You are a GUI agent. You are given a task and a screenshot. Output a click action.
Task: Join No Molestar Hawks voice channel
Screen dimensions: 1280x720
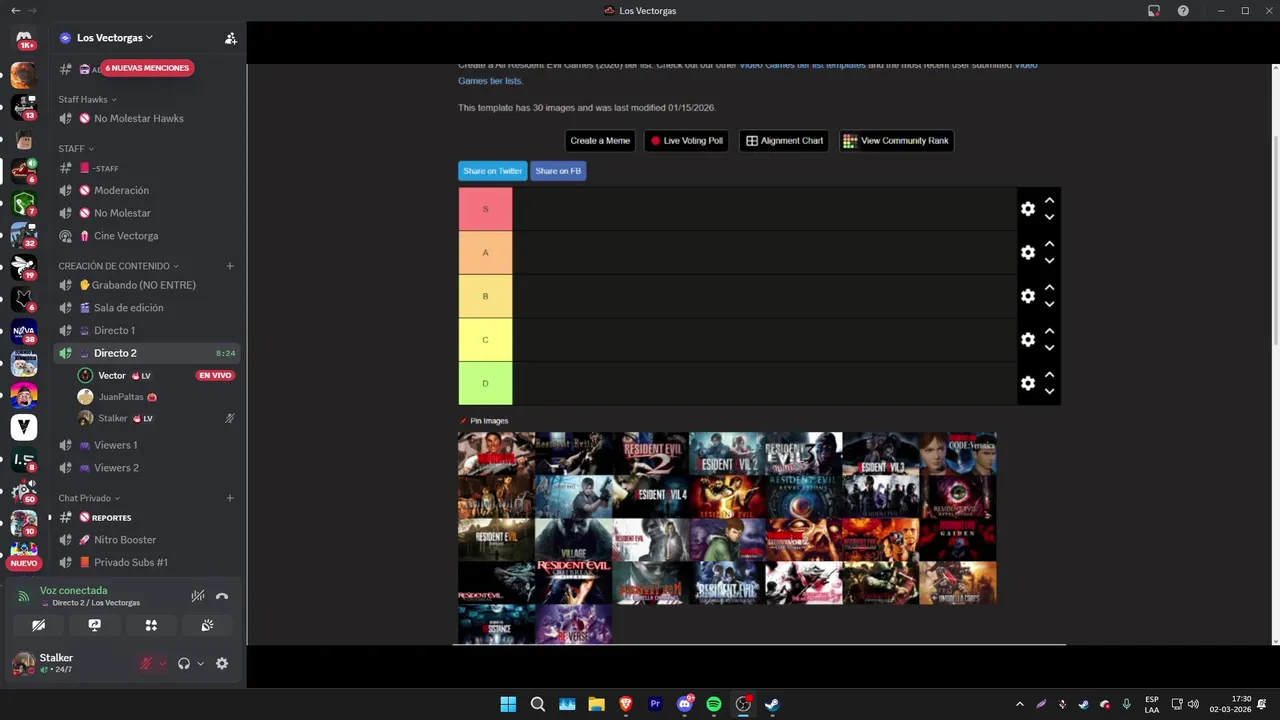pos(147,118)
